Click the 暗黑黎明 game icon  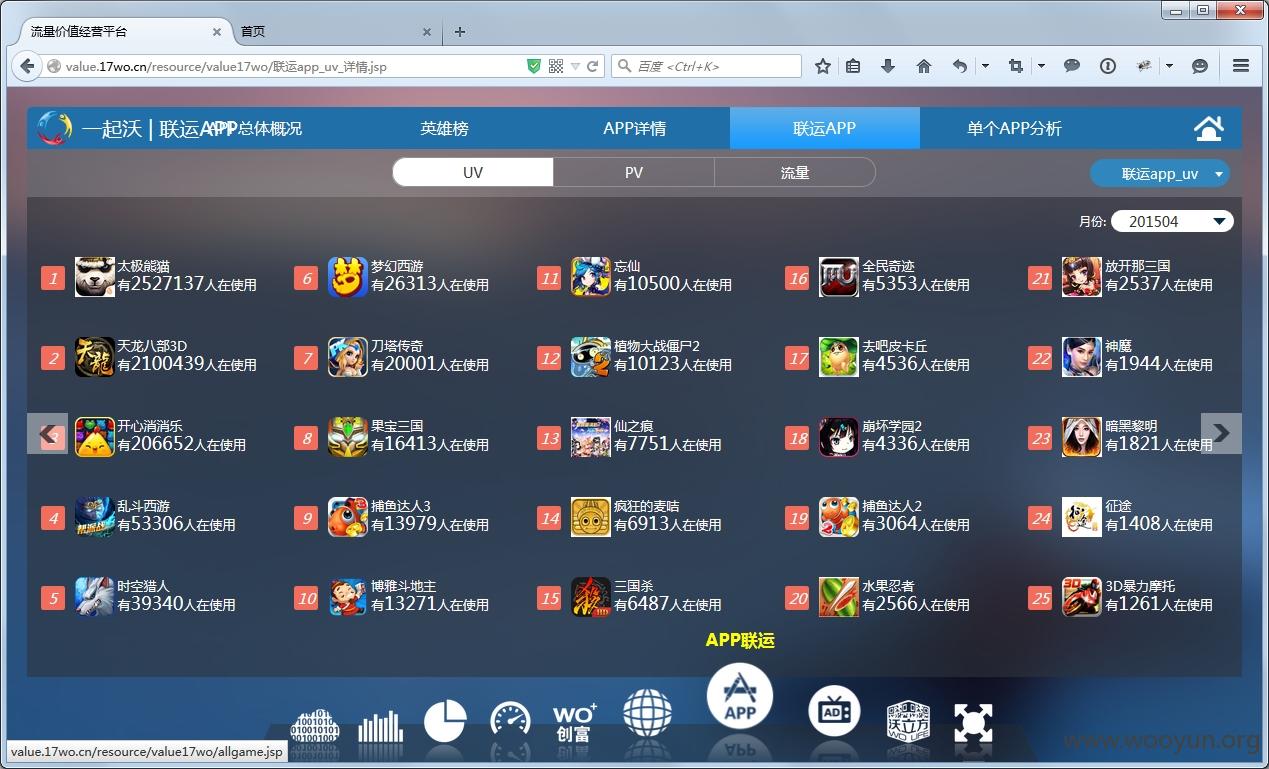[1082, 437]
